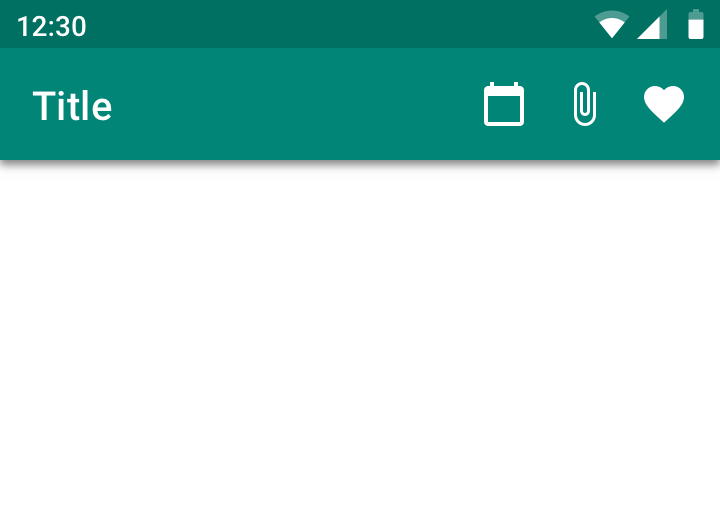
Task: Tap the white triangle signal indicator
Action: point(652,24)
